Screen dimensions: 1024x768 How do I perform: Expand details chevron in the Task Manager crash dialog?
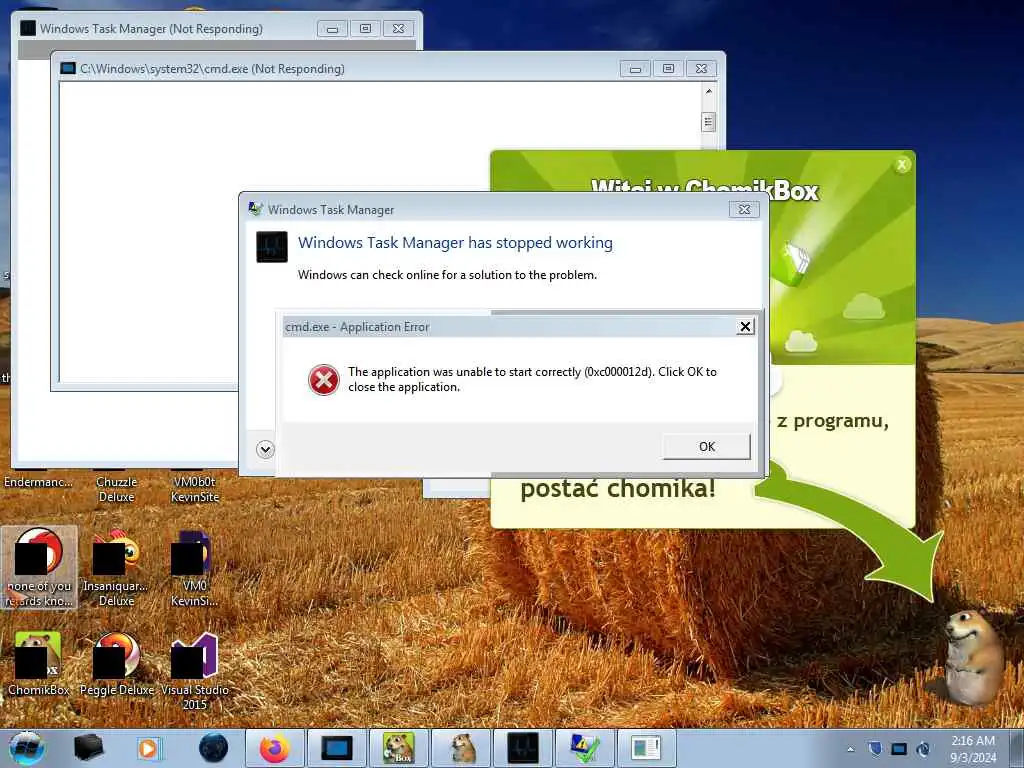click(265, 449)
